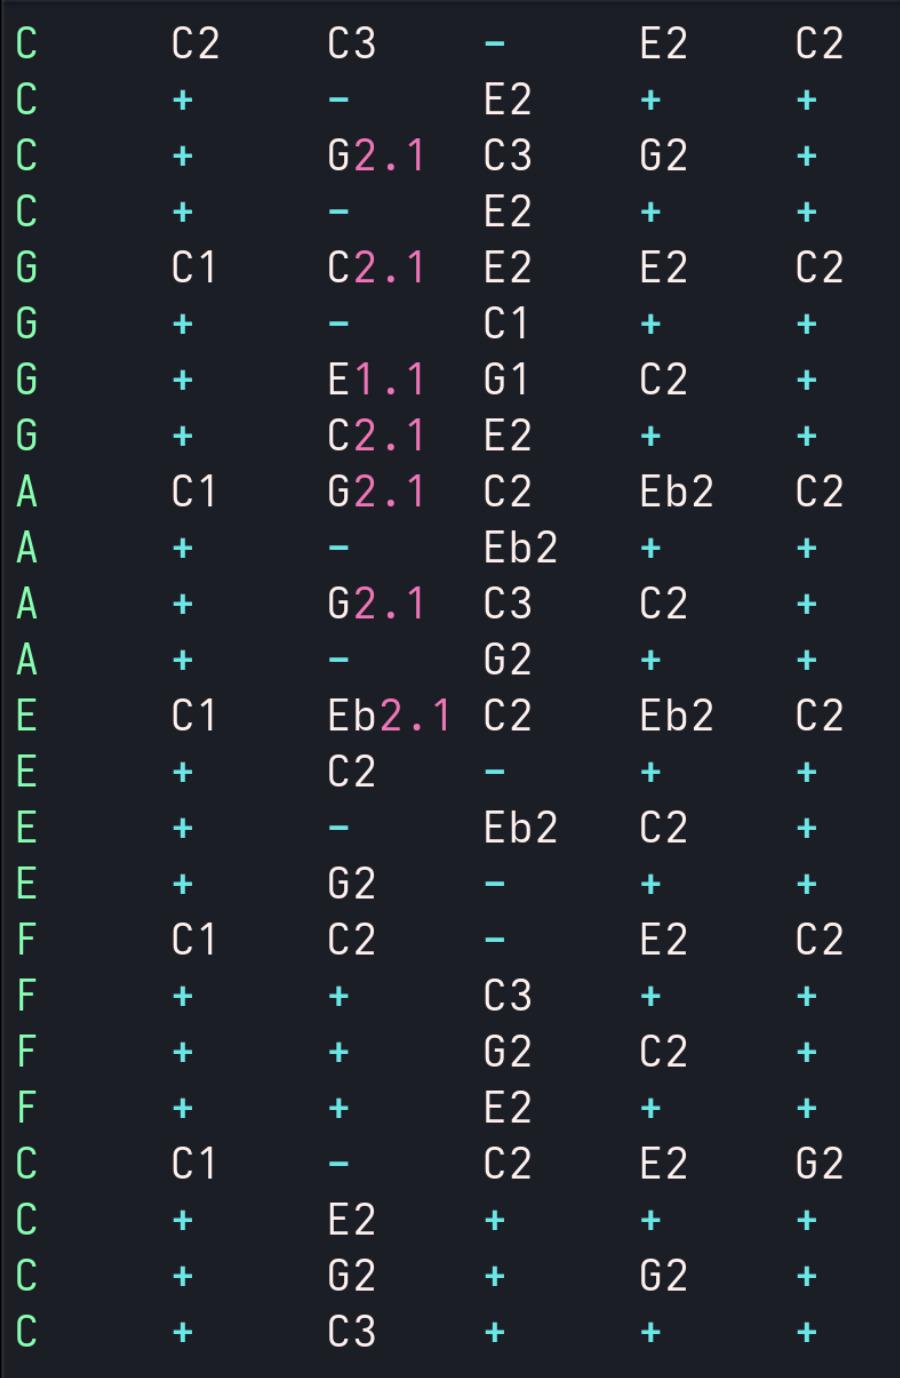Click the first green F chord label
The image size is (900, 1378).
[27, 940]
